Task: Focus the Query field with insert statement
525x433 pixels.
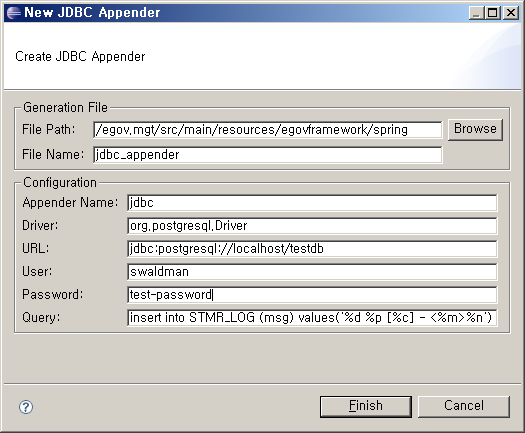Action: coord(312,317)
